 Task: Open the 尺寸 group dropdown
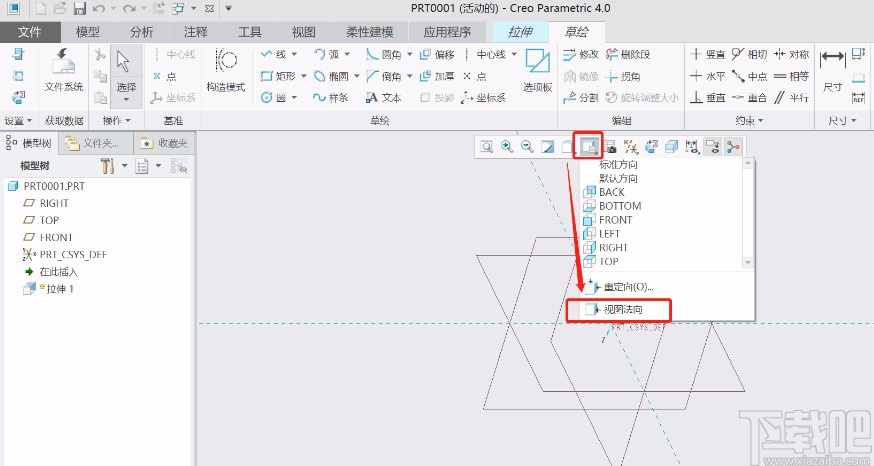click(842, 120)
